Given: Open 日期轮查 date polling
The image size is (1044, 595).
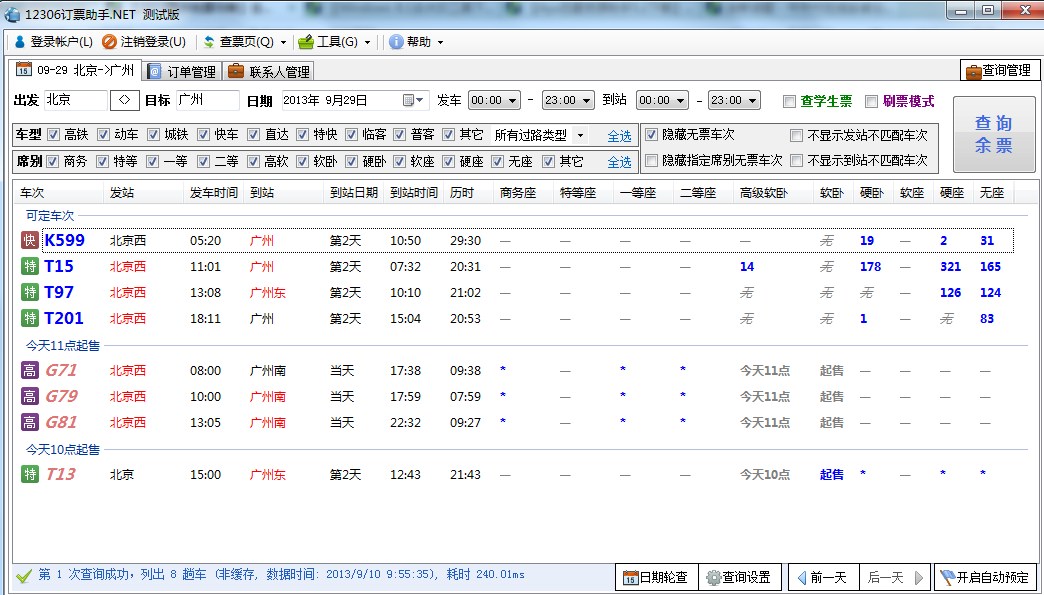Looking at the screenshot, I should coord(655,578).
